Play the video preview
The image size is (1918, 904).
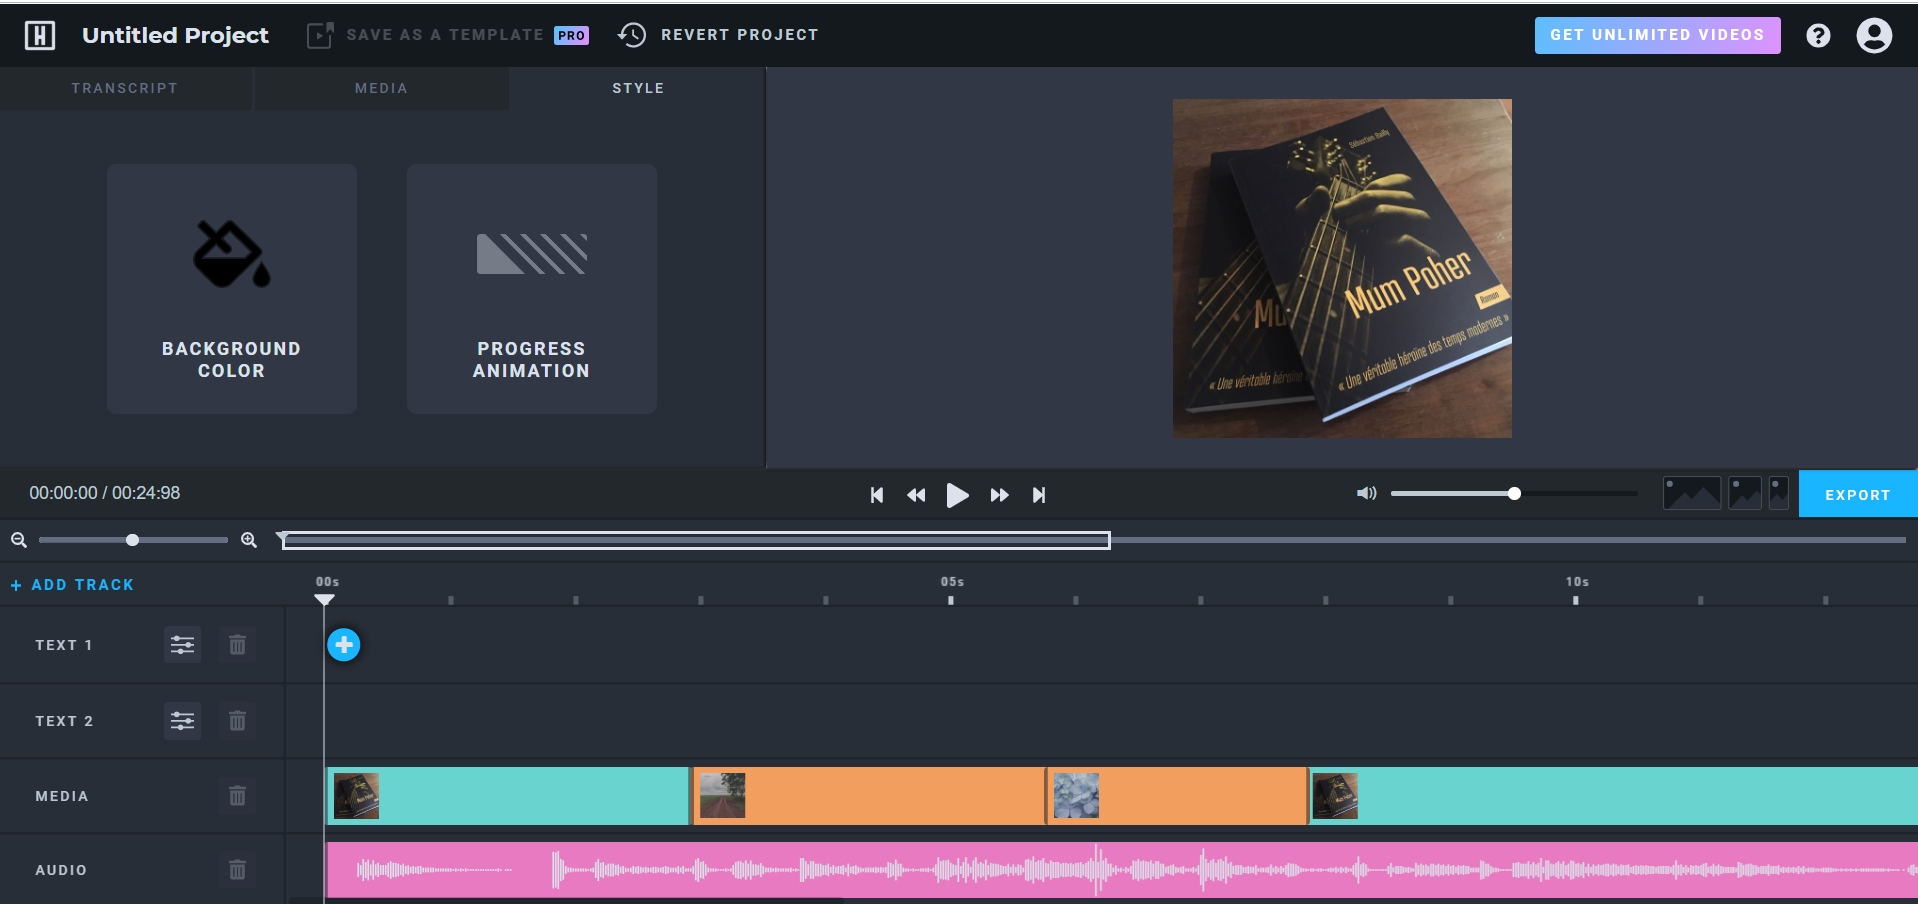click(x=957, y=495)
